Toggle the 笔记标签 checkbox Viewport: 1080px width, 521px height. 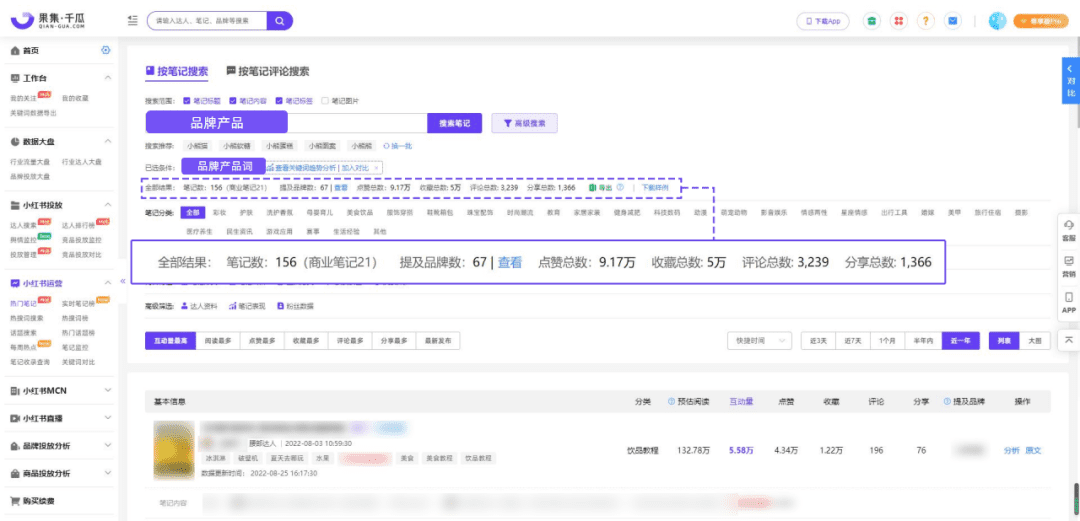tap(279, 101)
